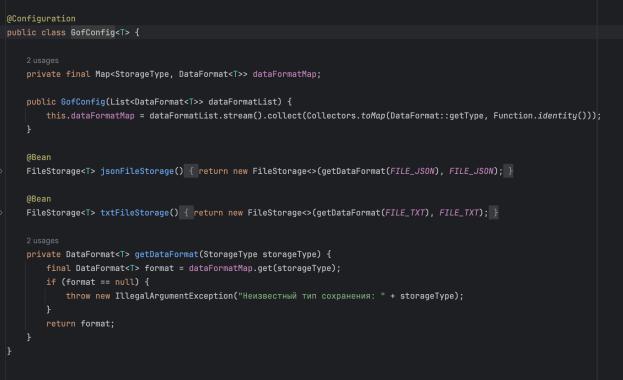Image resolution: width=623 pixels, height=380 pixels.
Task: Open the '2 usages' hint above dataFormatMap field
Action: (x=43, y=61)
